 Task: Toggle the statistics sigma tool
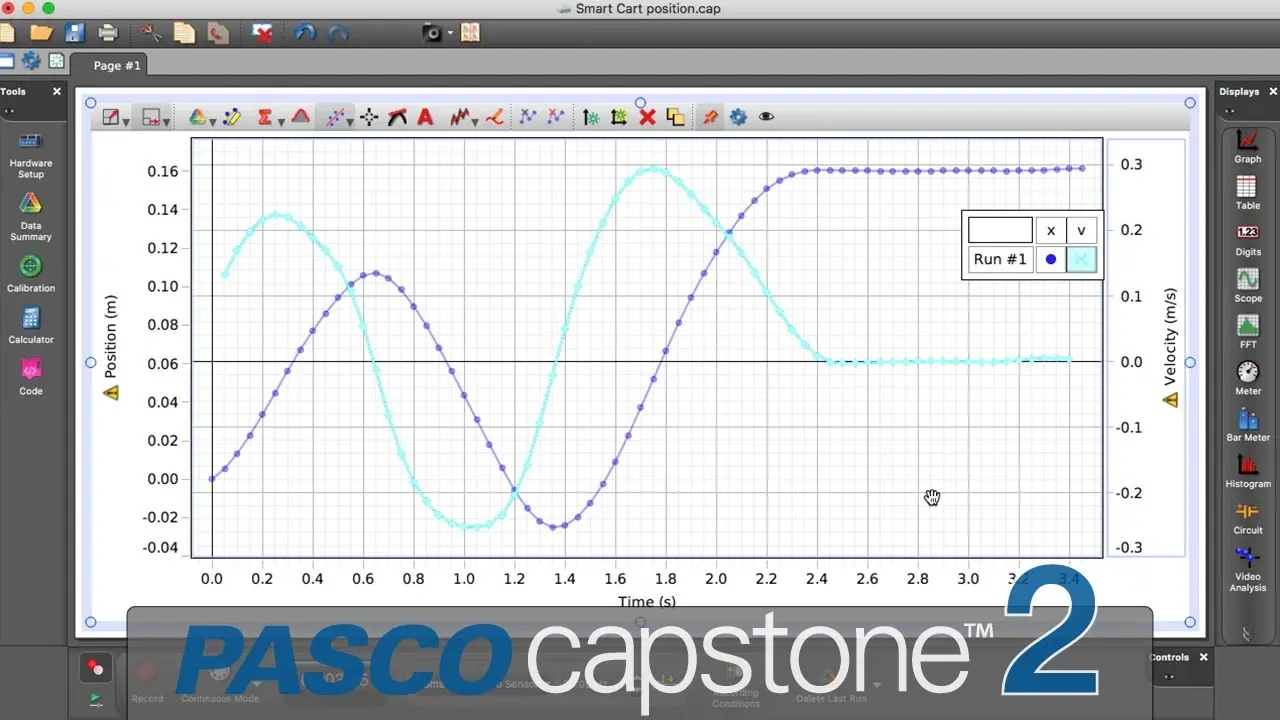click(264, 117)
